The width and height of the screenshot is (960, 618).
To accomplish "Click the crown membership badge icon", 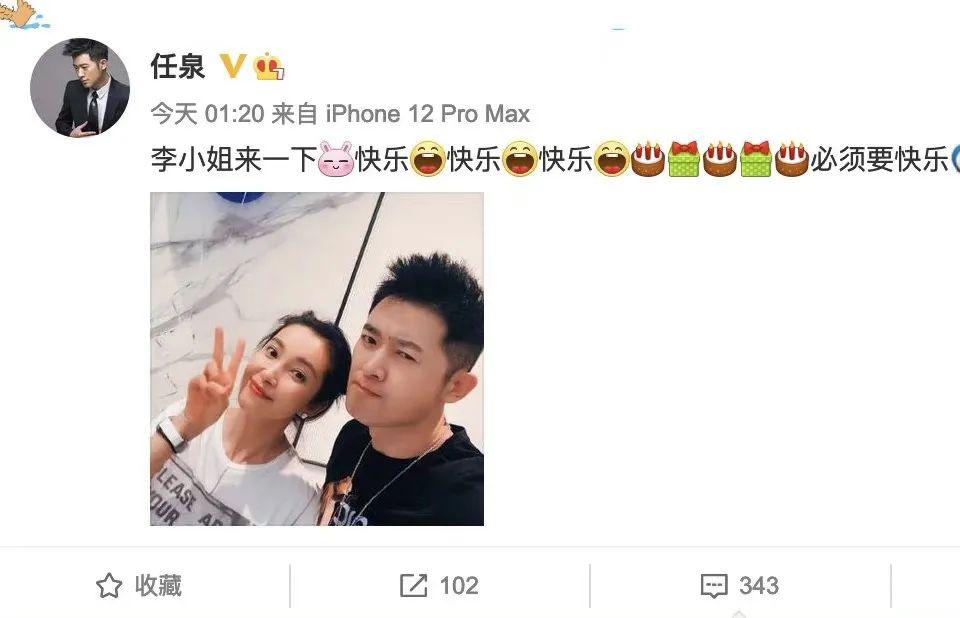I will (x=269, y=66).
